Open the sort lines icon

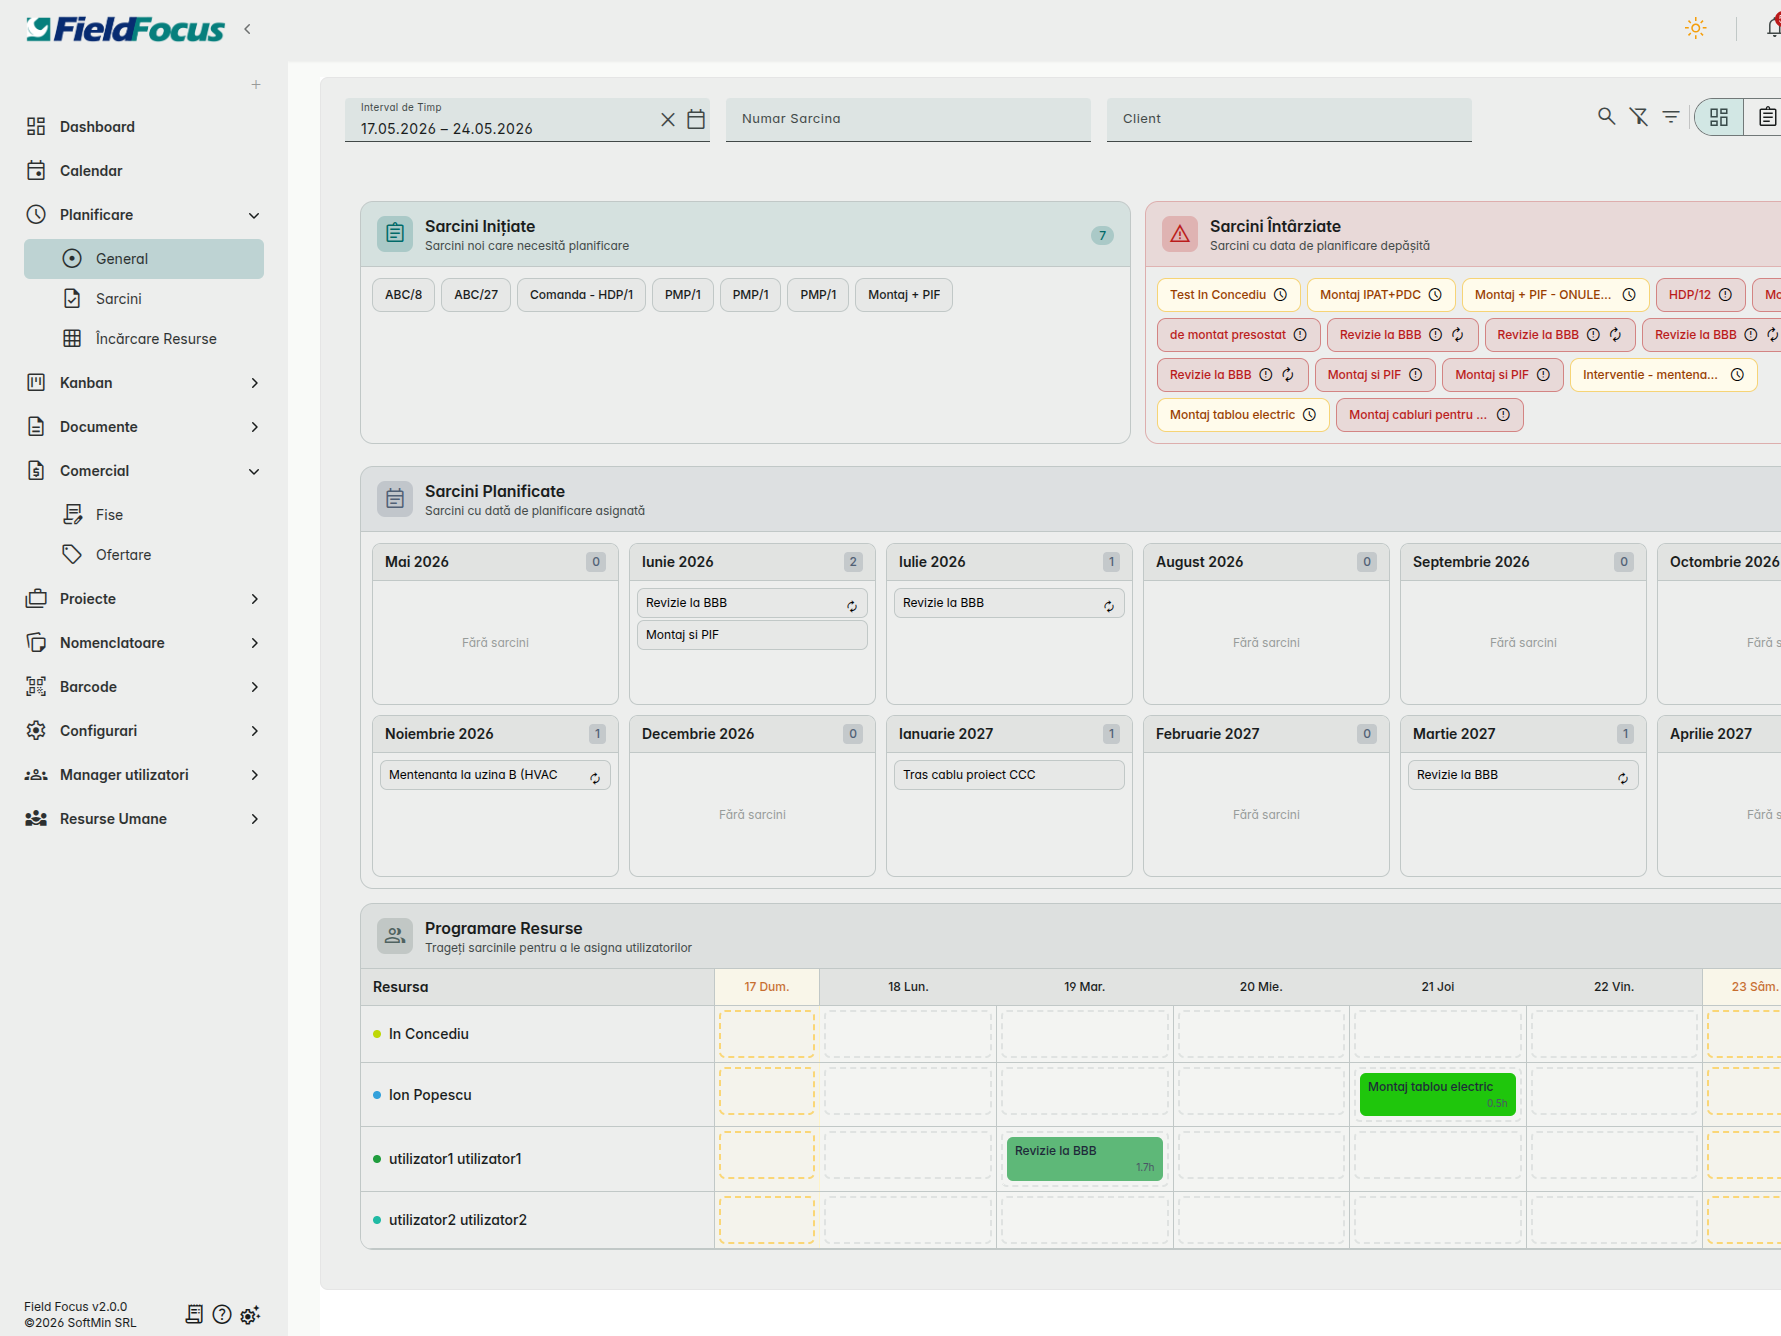[x=1670, y=116]
